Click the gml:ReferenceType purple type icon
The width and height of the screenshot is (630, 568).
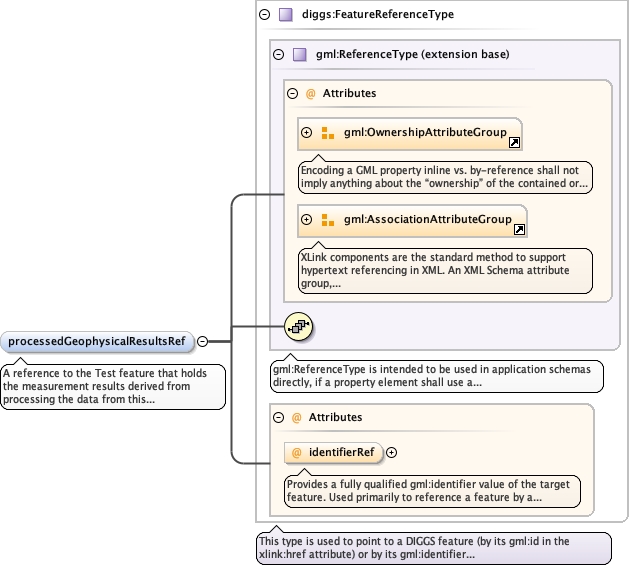[300, 54]
